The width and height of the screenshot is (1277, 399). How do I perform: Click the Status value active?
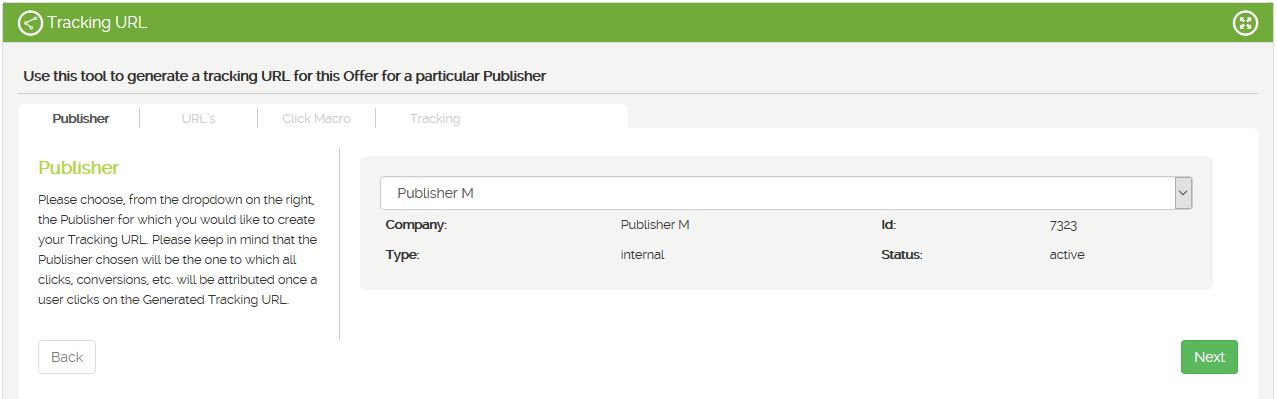point(1067,255)
